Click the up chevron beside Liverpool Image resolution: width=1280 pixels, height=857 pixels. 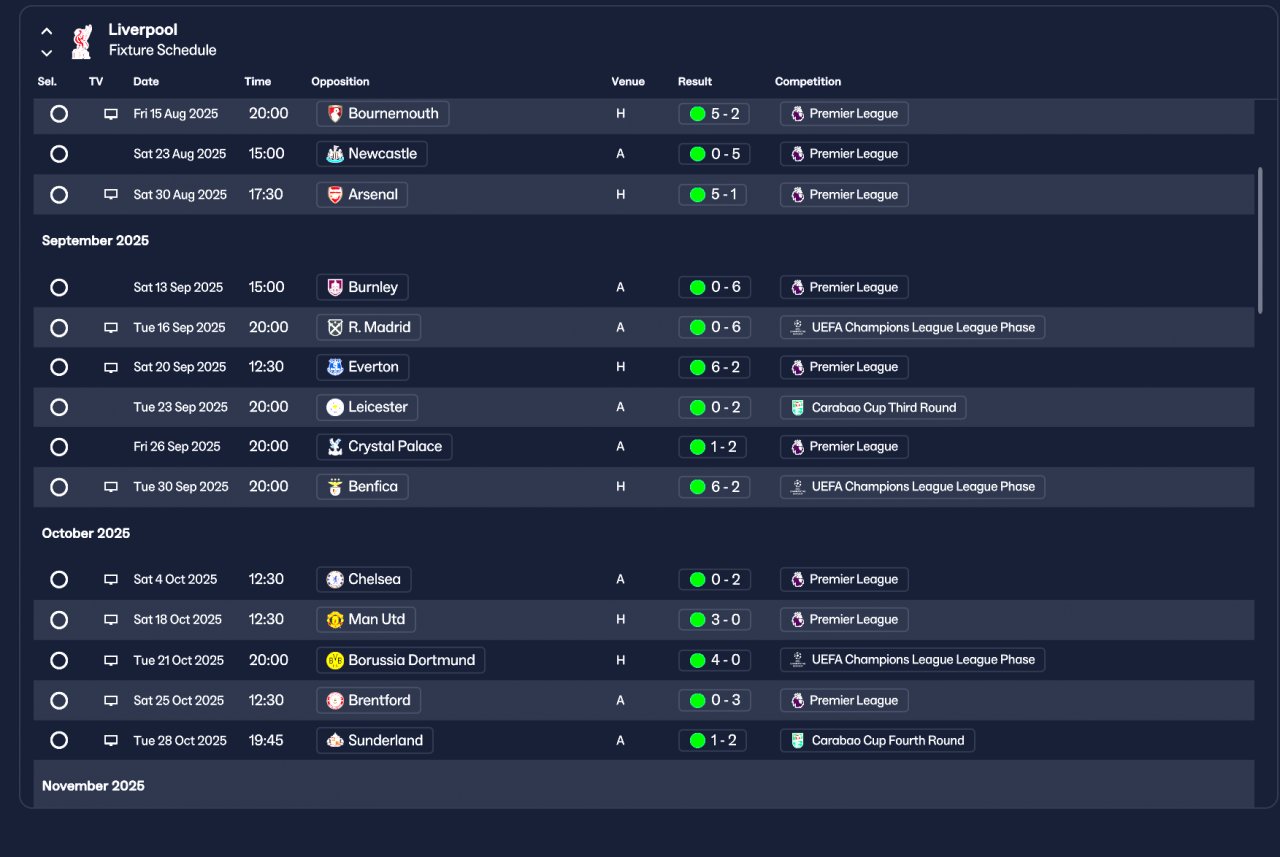46,31
